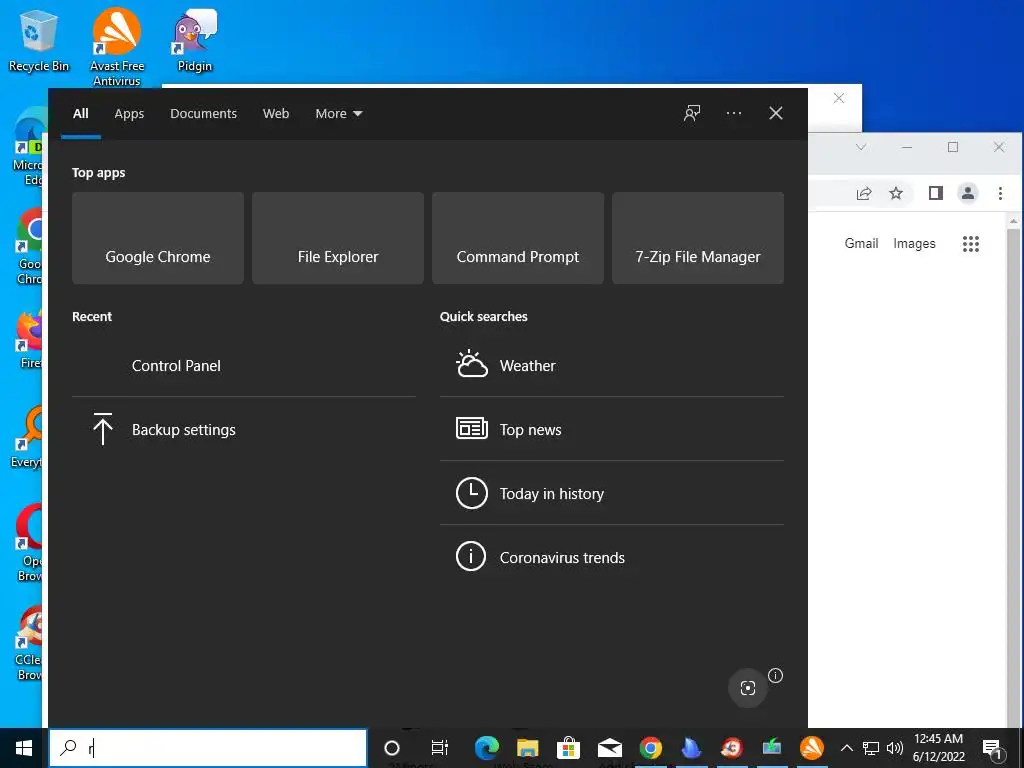Click the search with screenshot icon
The width and height of the screenshot is (1024, 768).
748,688
